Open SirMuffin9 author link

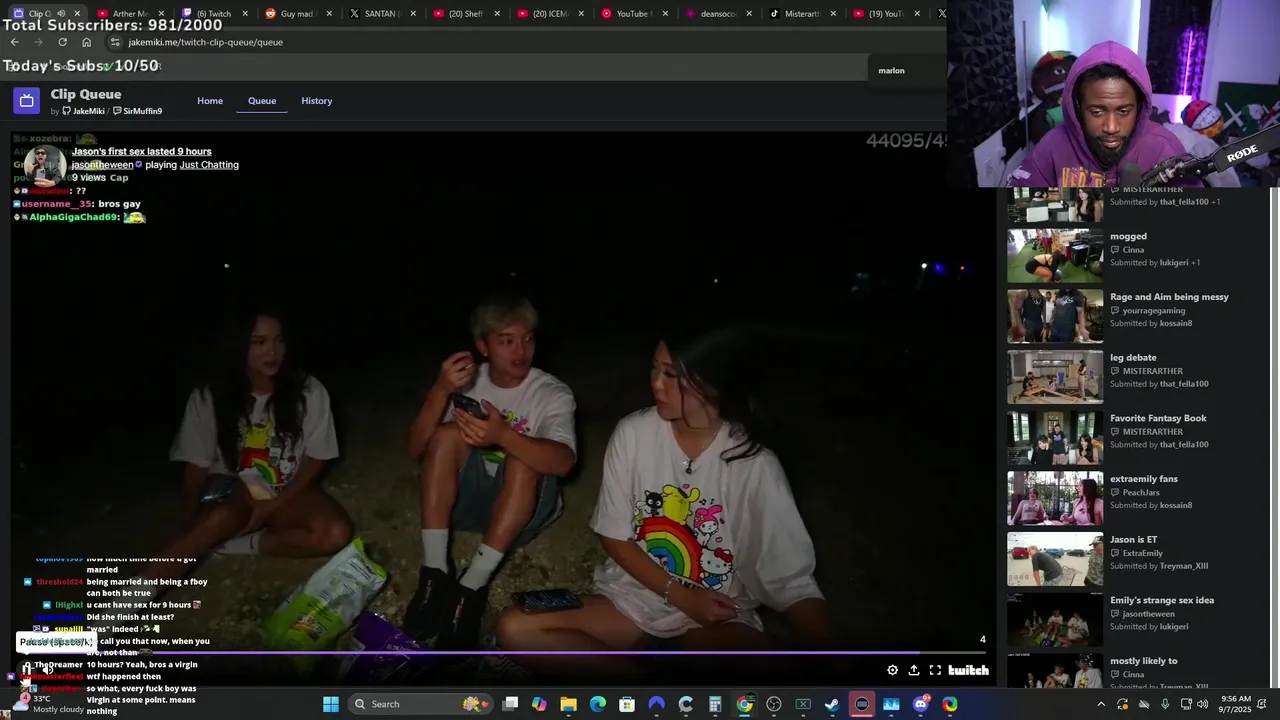(137, 111)
